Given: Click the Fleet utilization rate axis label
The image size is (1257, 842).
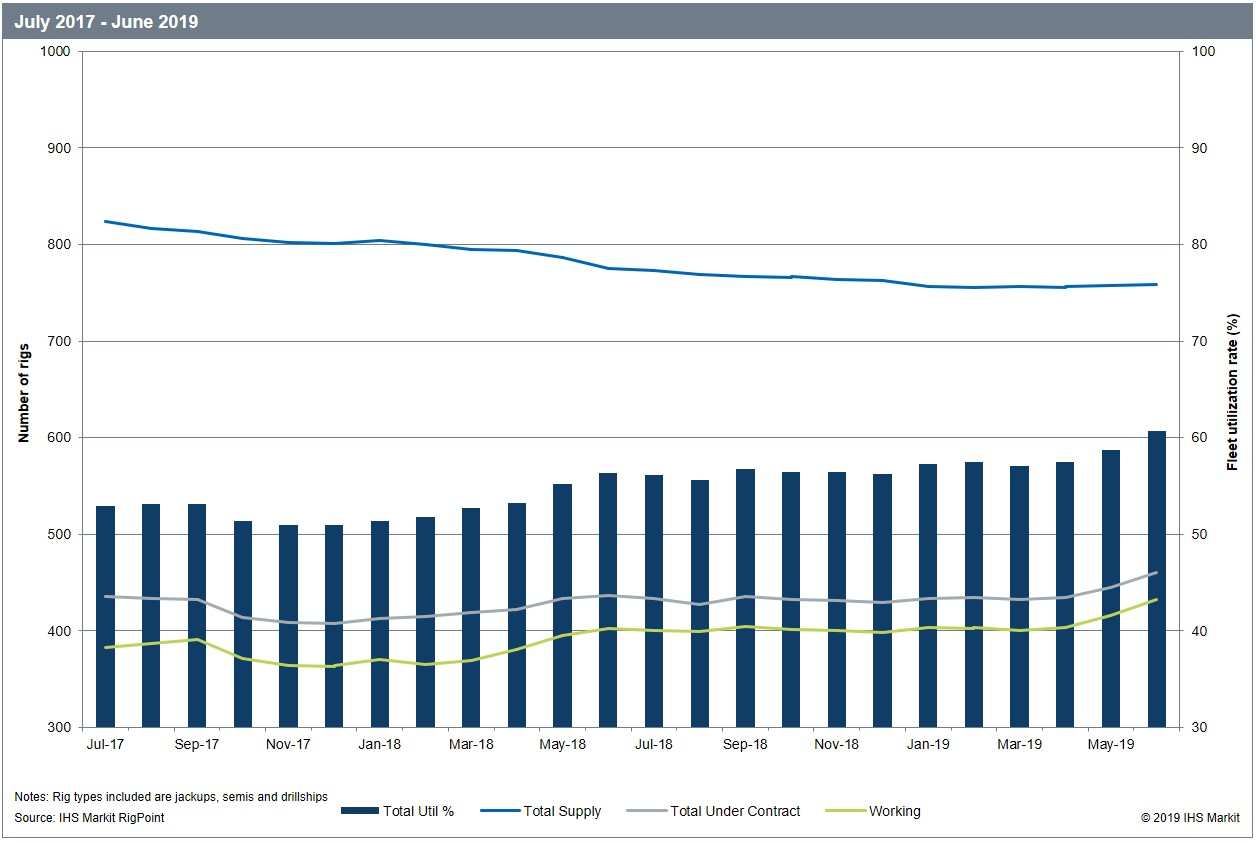Looking at the screenshot, I should pyautogui.click(x=1232, y=391).
